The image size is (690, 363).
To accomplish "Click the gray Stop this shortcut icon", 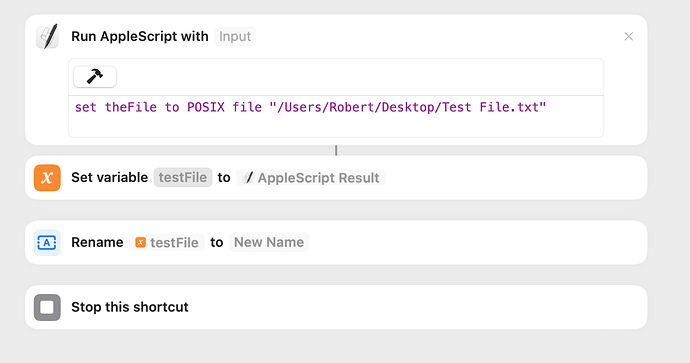I will (x=47, y=307).
